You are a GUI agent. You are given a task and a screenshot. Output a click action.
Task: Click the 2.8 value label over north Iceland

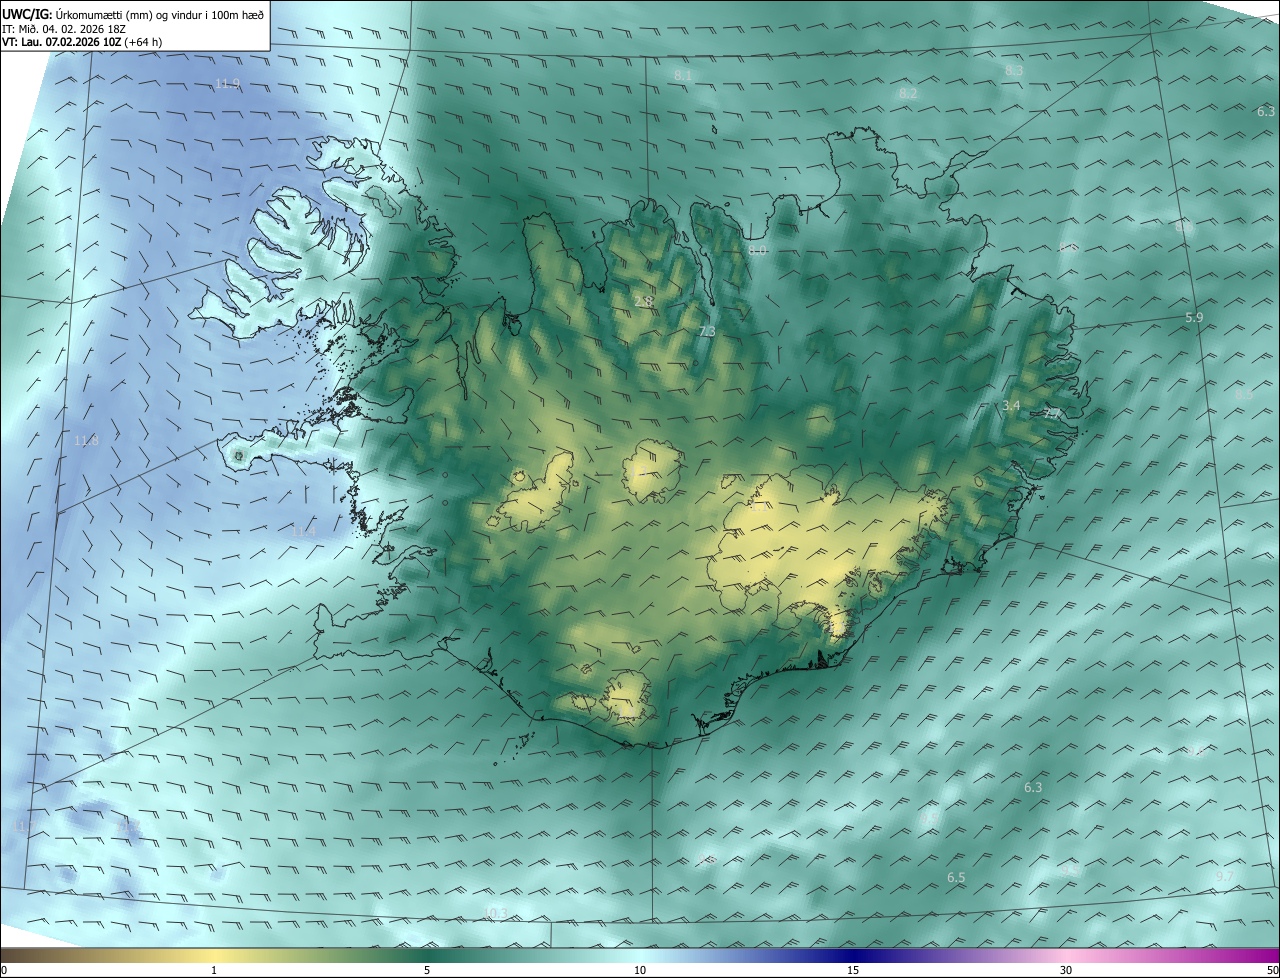pyautogui.click(x=644, y=301)
